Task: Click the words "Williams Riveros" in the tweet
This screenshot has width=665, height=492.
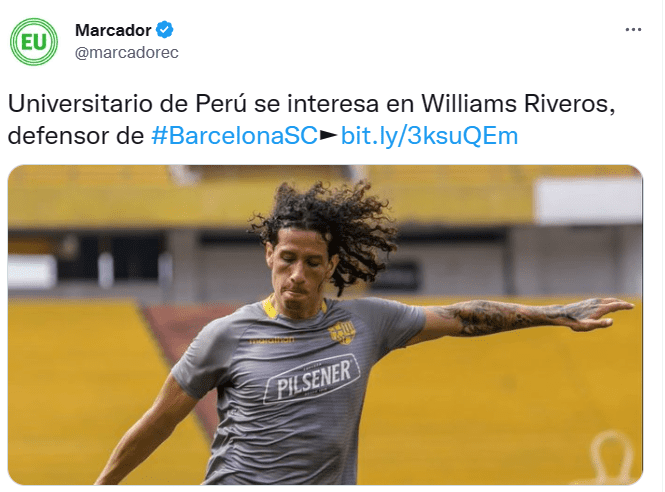Action: 518,103
